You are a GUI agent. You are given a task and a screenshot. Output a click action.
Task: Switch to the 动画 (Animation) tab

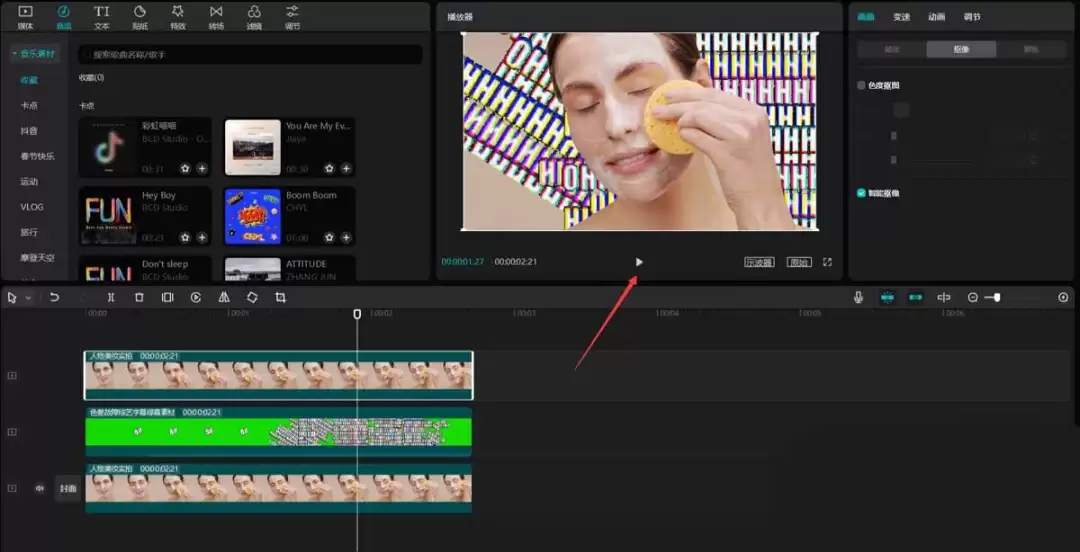(936, 17)
